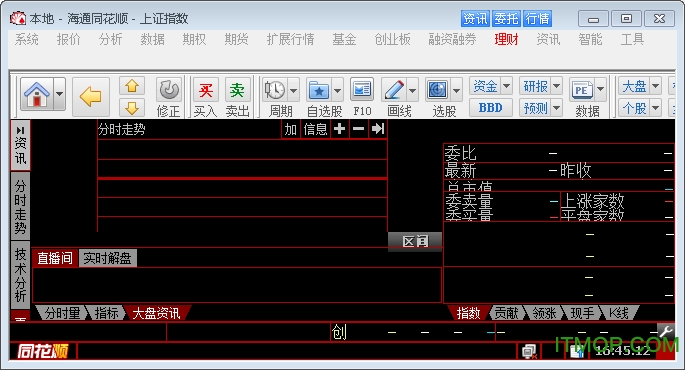Select the 领涨 tab on right panel

[544, 313]
